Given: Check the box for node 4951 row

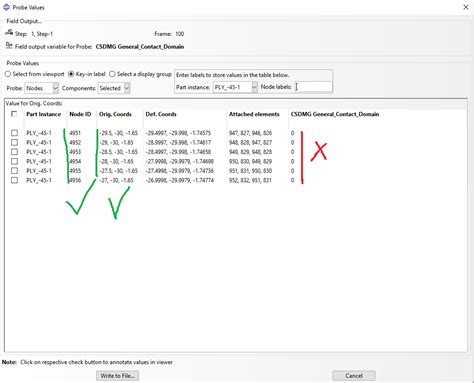Looking at the screenshot, I should 14,133.
